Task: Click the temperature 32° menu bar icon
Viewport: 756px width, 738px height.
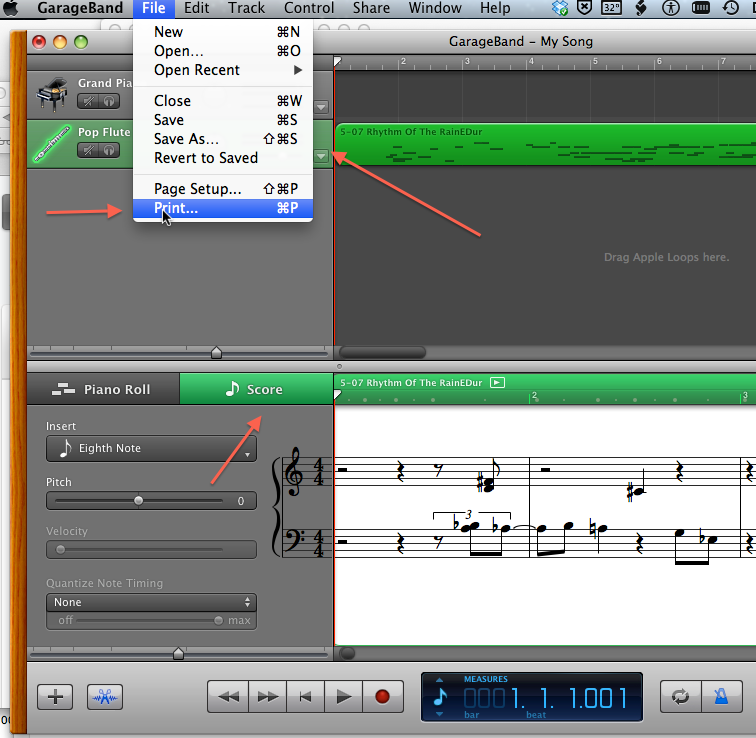Action: pyautogui.click(x=611, y=8)
